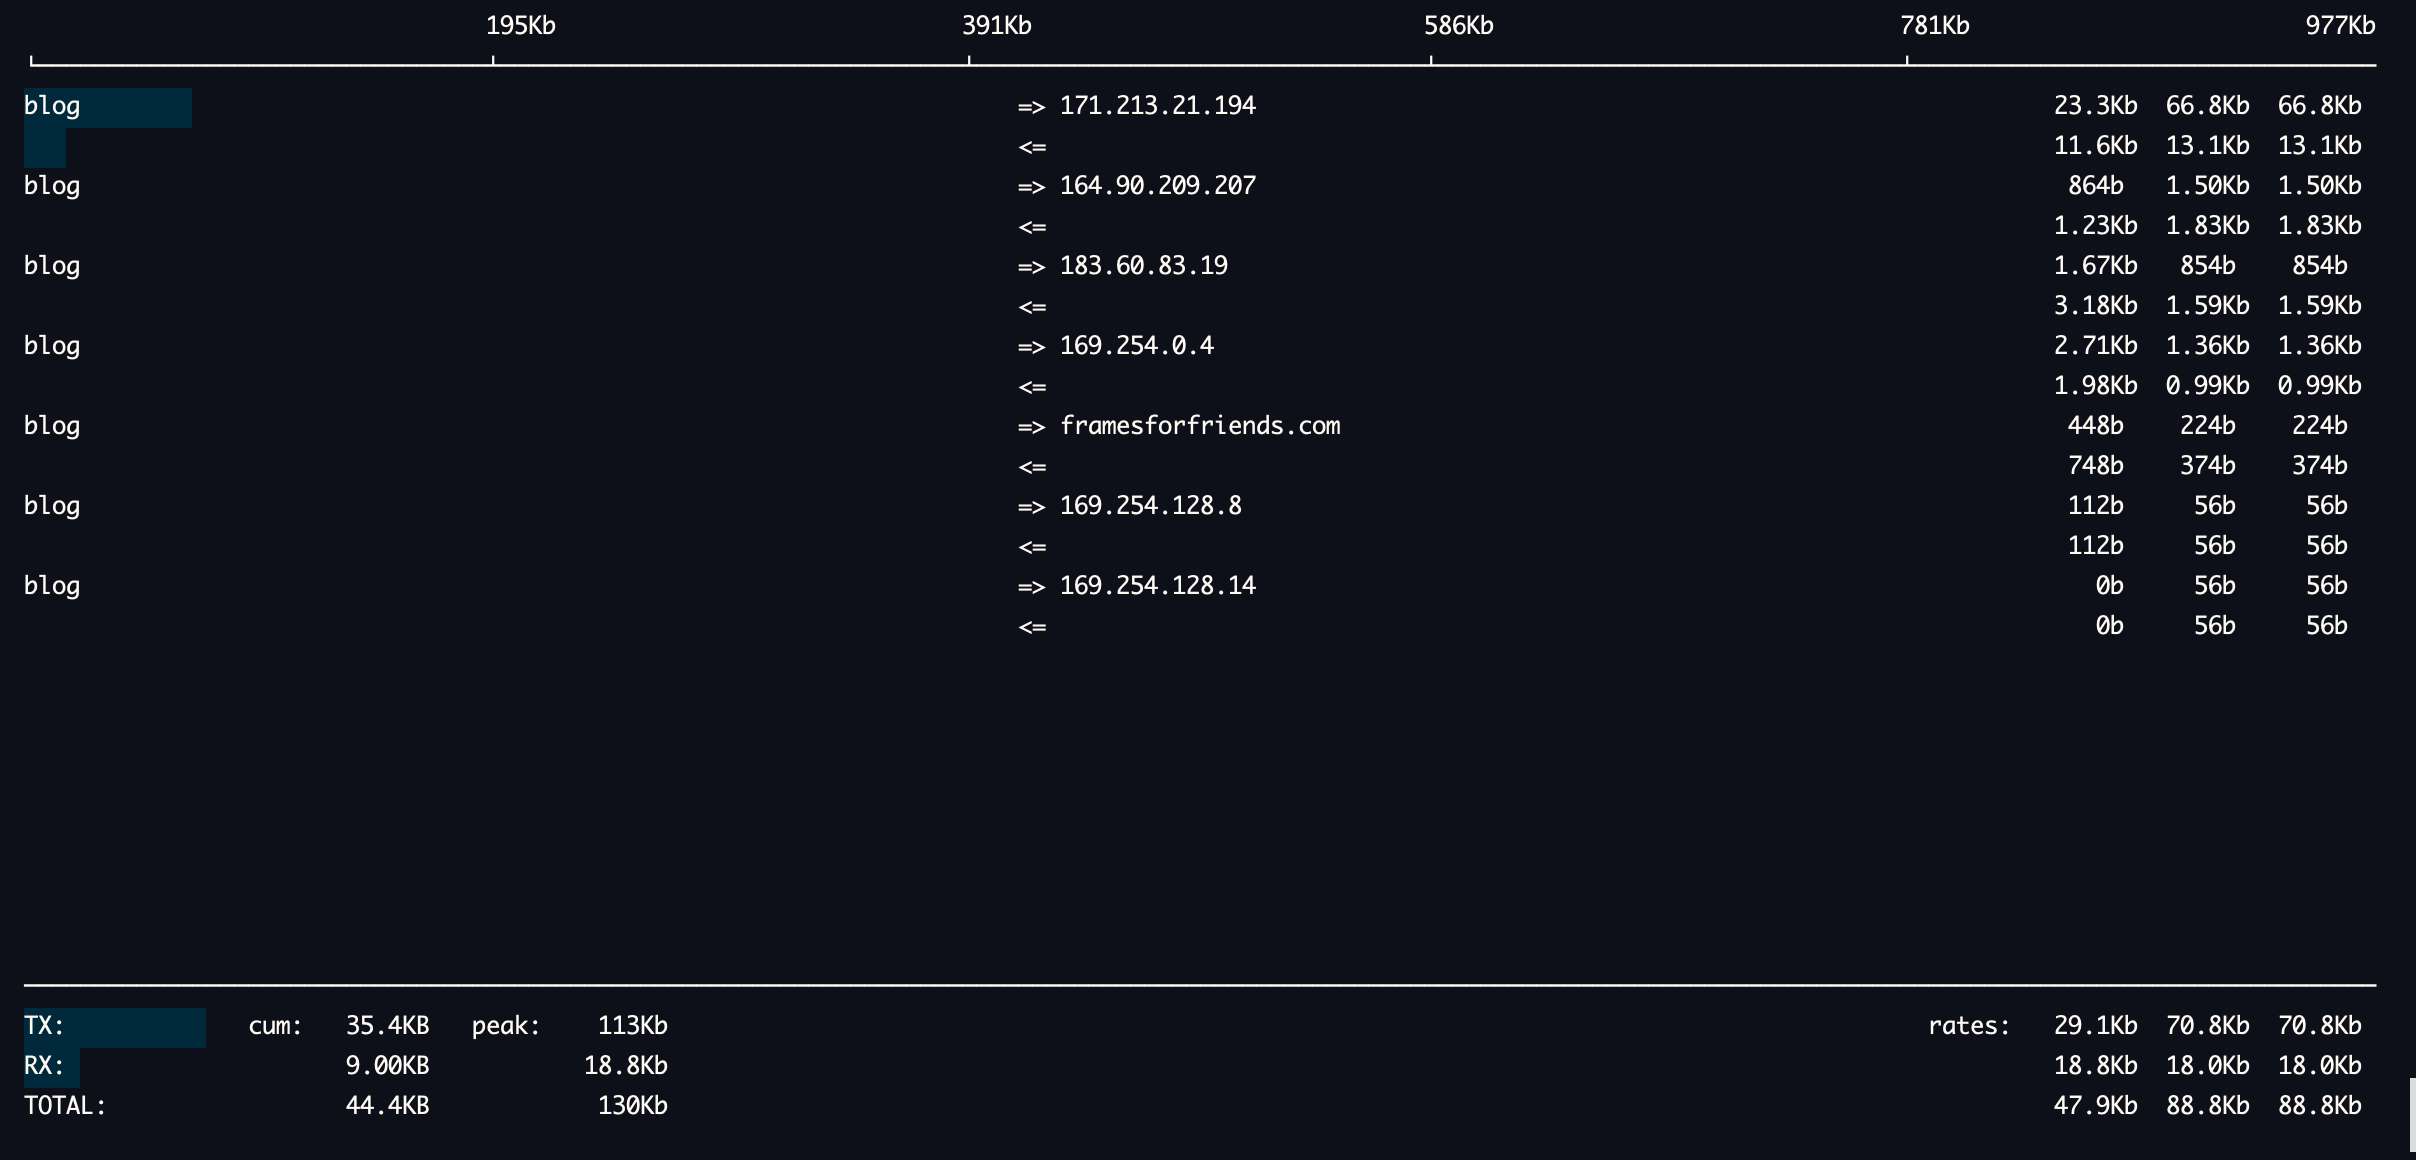Click the rates label
2416x1160 pixels.
click(x=1968, y=1026)
